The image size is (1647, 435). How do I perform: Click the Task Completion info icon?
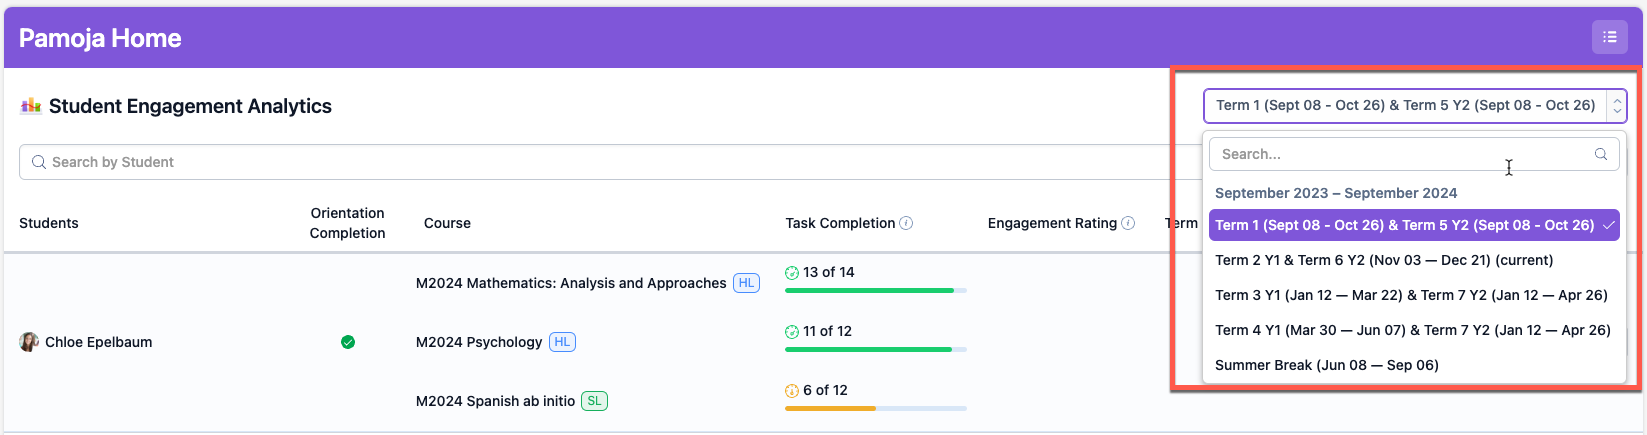pyautogui.click(x=906, y=223)
